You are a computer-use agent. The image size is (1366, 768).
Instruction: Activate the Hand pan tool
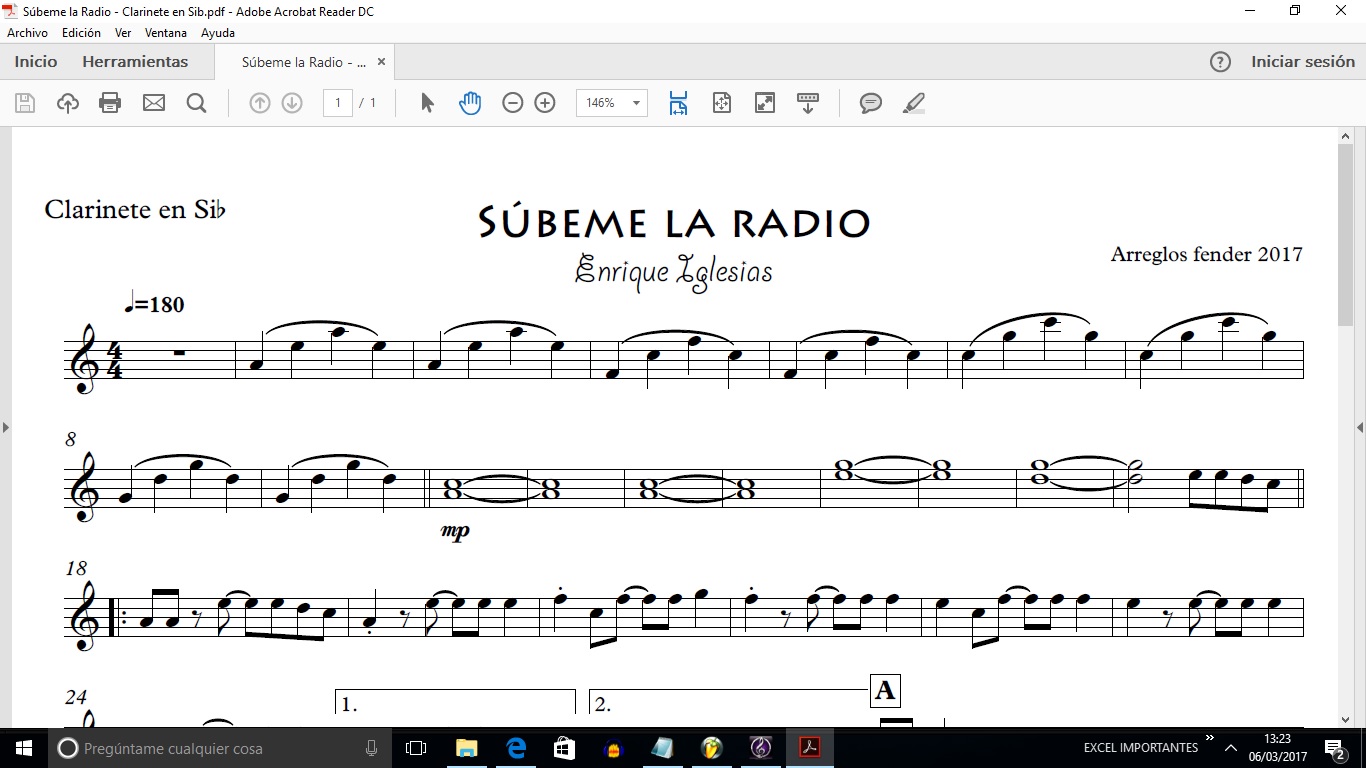coord(470,103)
